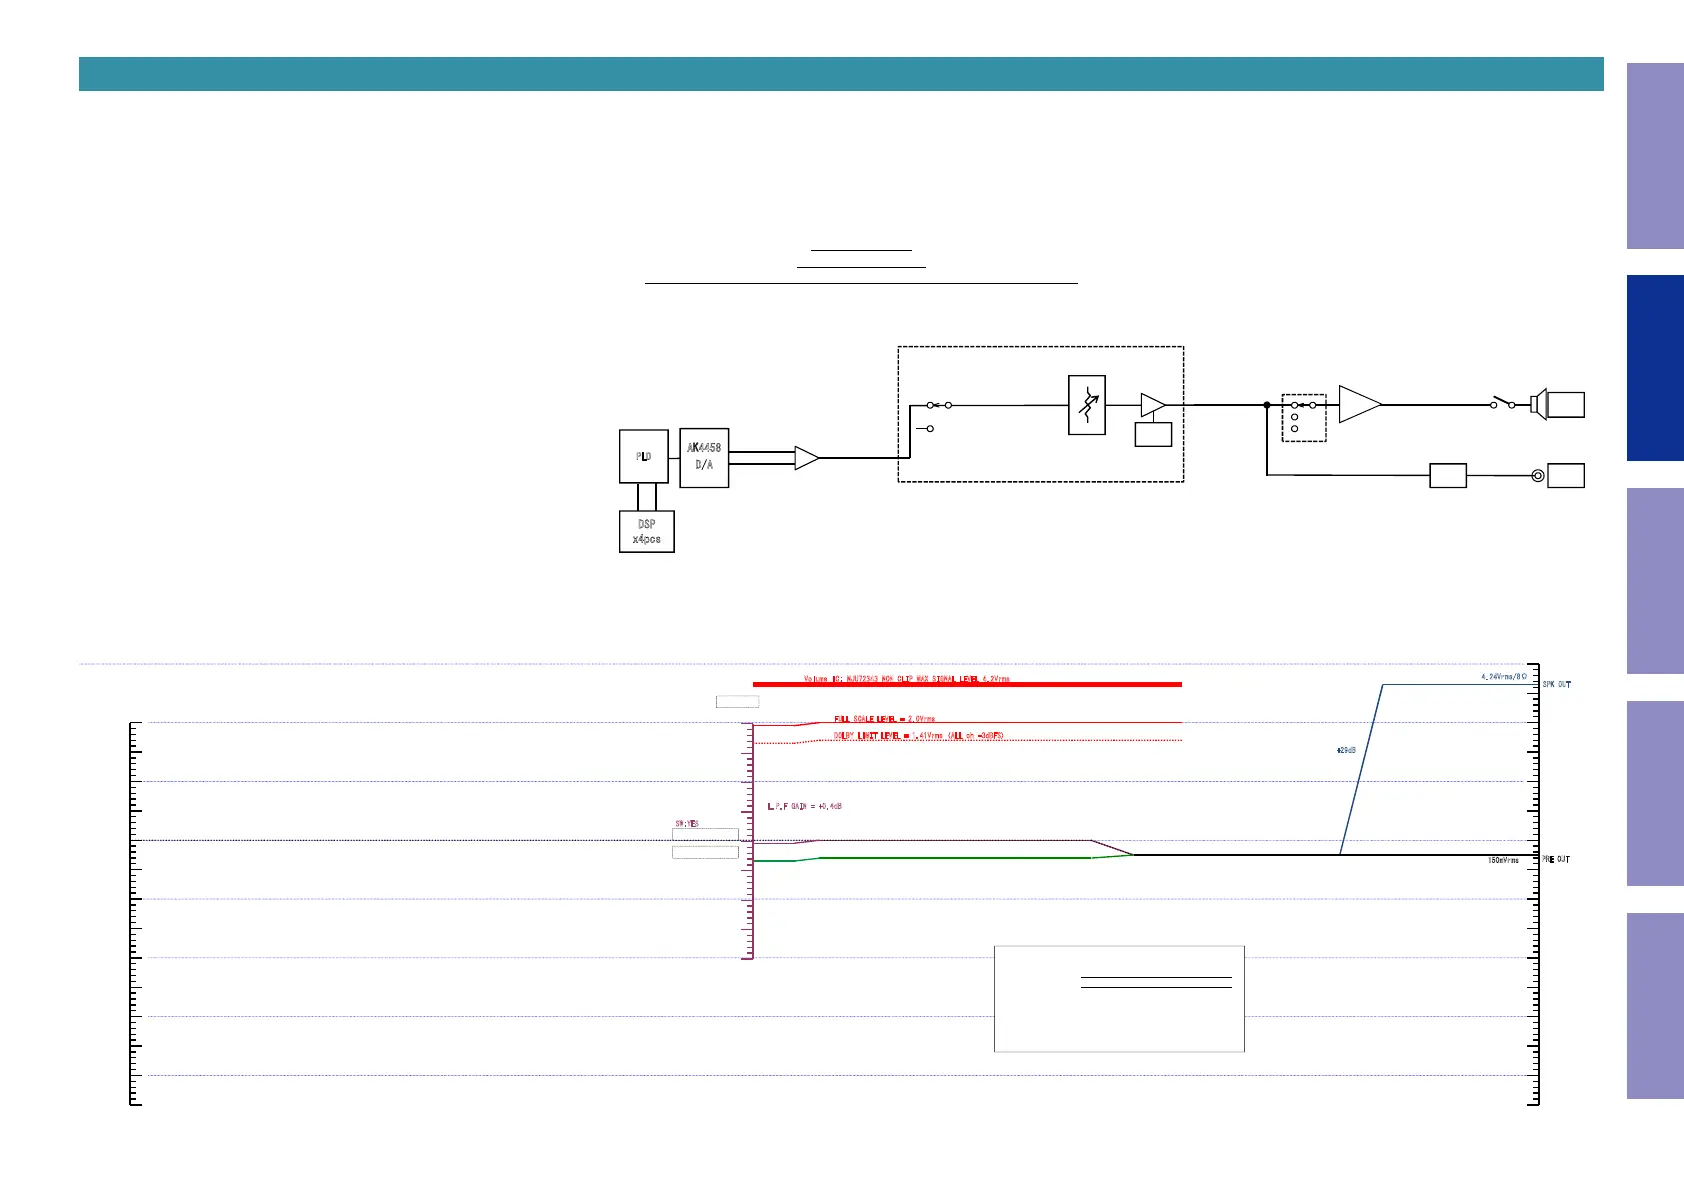Toggle the three-position selector before the power amp
The image size is (1684, 1191).
click(x=1304, y=417)
